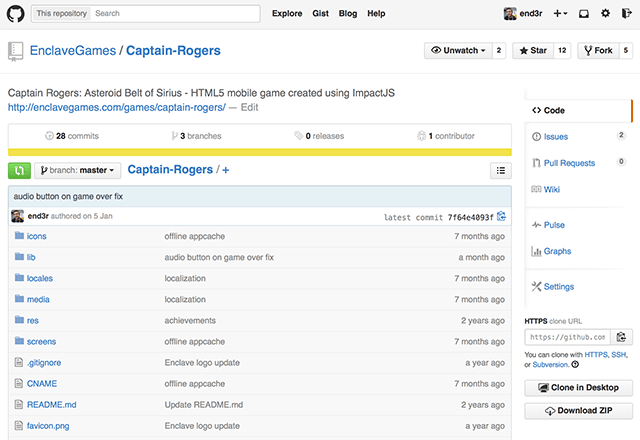Image resolution: width=640 pixels, height=440 pixels.
Task: Open the README.md file name
Action: [51, 404]
